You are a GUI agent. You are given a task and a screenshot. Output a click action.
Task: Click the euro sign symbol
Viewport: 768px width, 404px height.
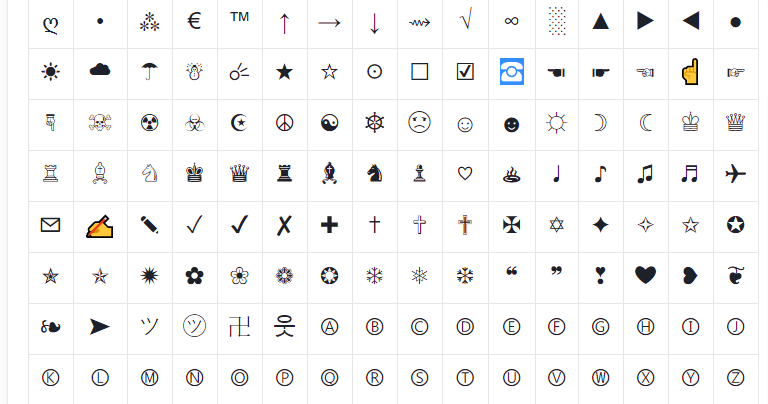pyautogui.click(x=194, y=21)
